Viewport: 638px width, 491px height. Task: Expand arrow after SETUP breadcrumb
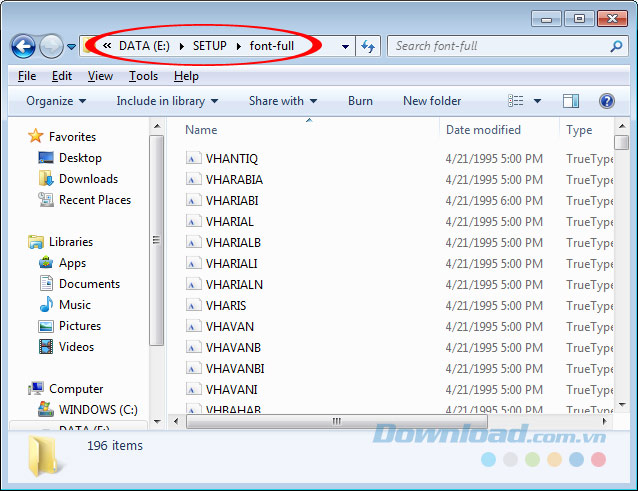pyautogui.click(x=238, y=46)
